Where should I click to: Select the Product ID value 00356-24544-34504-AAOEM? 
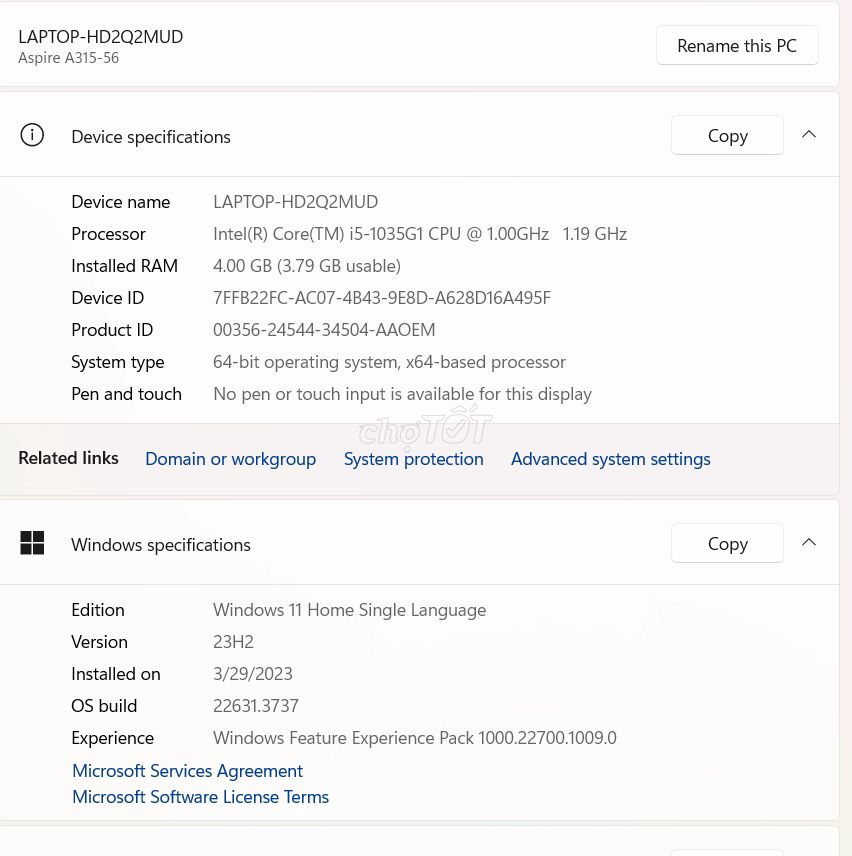tap(324, 330)
